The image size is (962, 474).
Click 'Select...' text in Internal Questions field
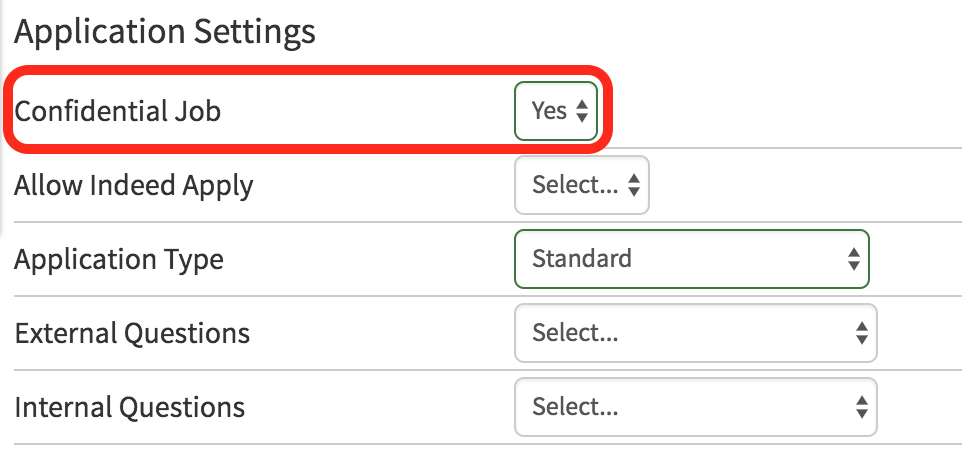[575, 407]
